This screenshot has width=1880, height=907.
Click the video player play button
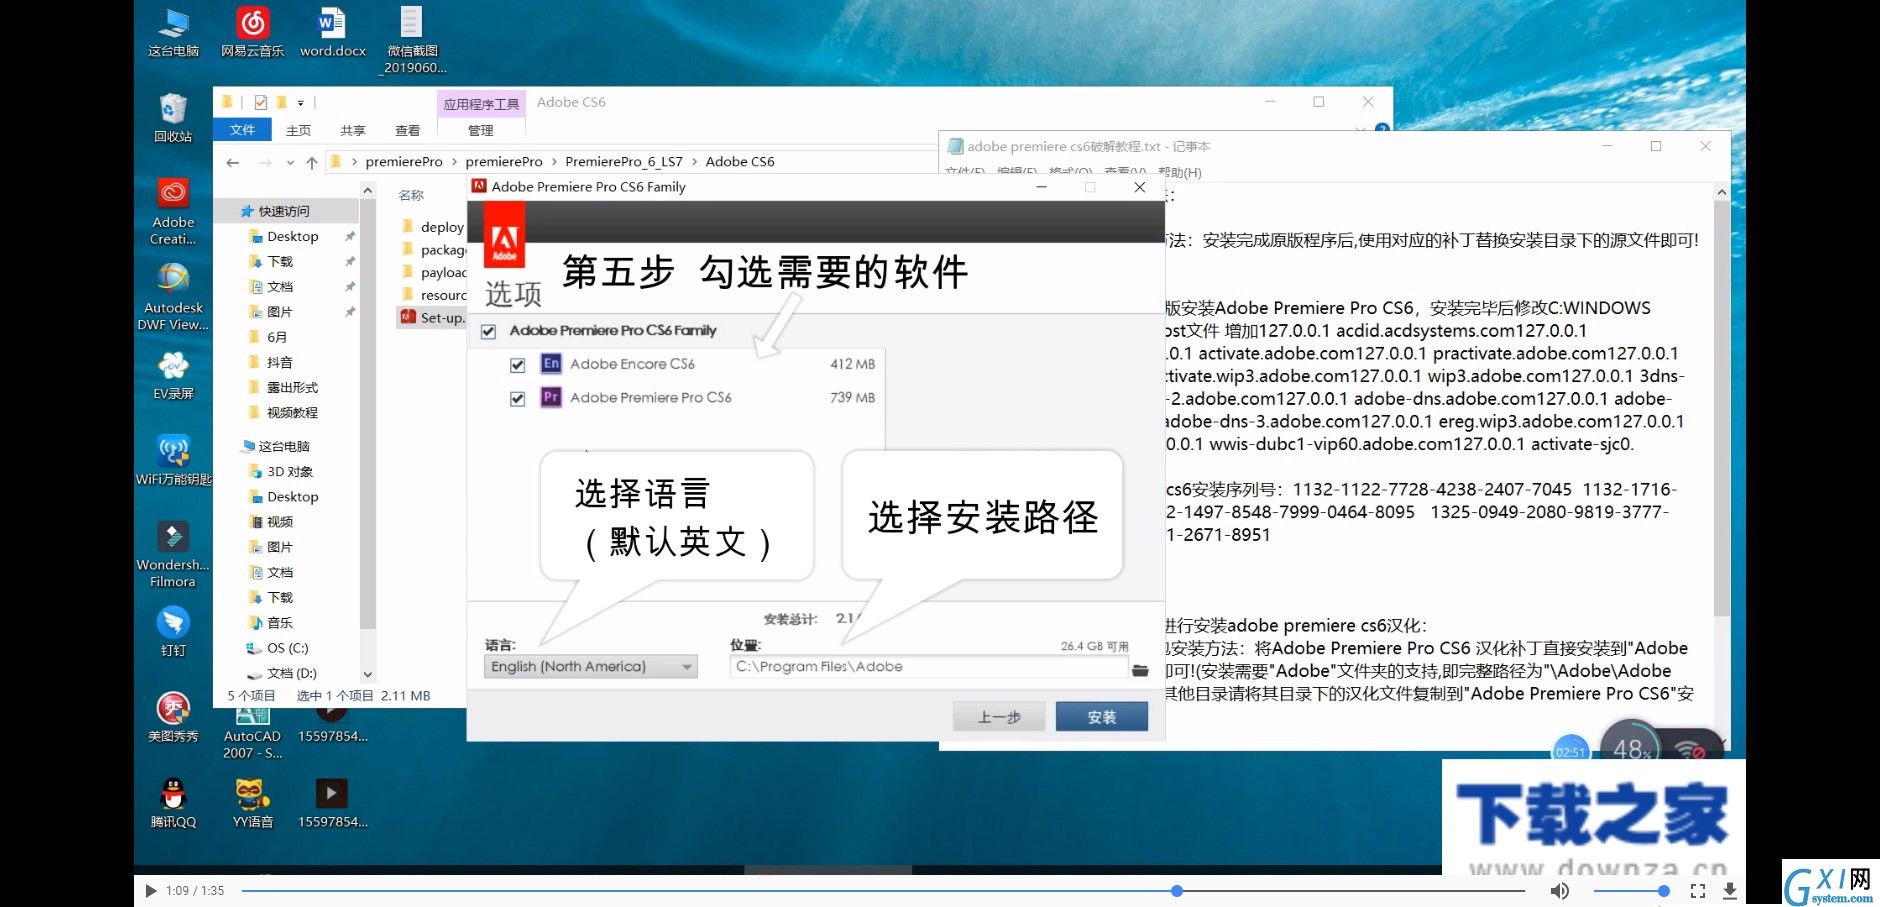pyautogui.click(x=151, y=890)
